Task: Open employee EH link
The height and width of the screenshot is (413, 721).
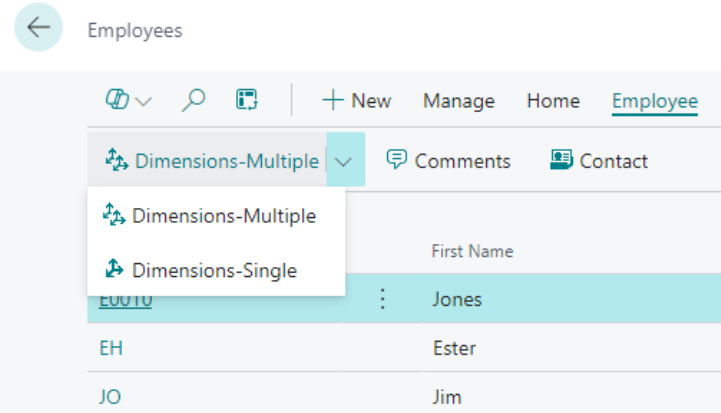Action: coord(111,348)
